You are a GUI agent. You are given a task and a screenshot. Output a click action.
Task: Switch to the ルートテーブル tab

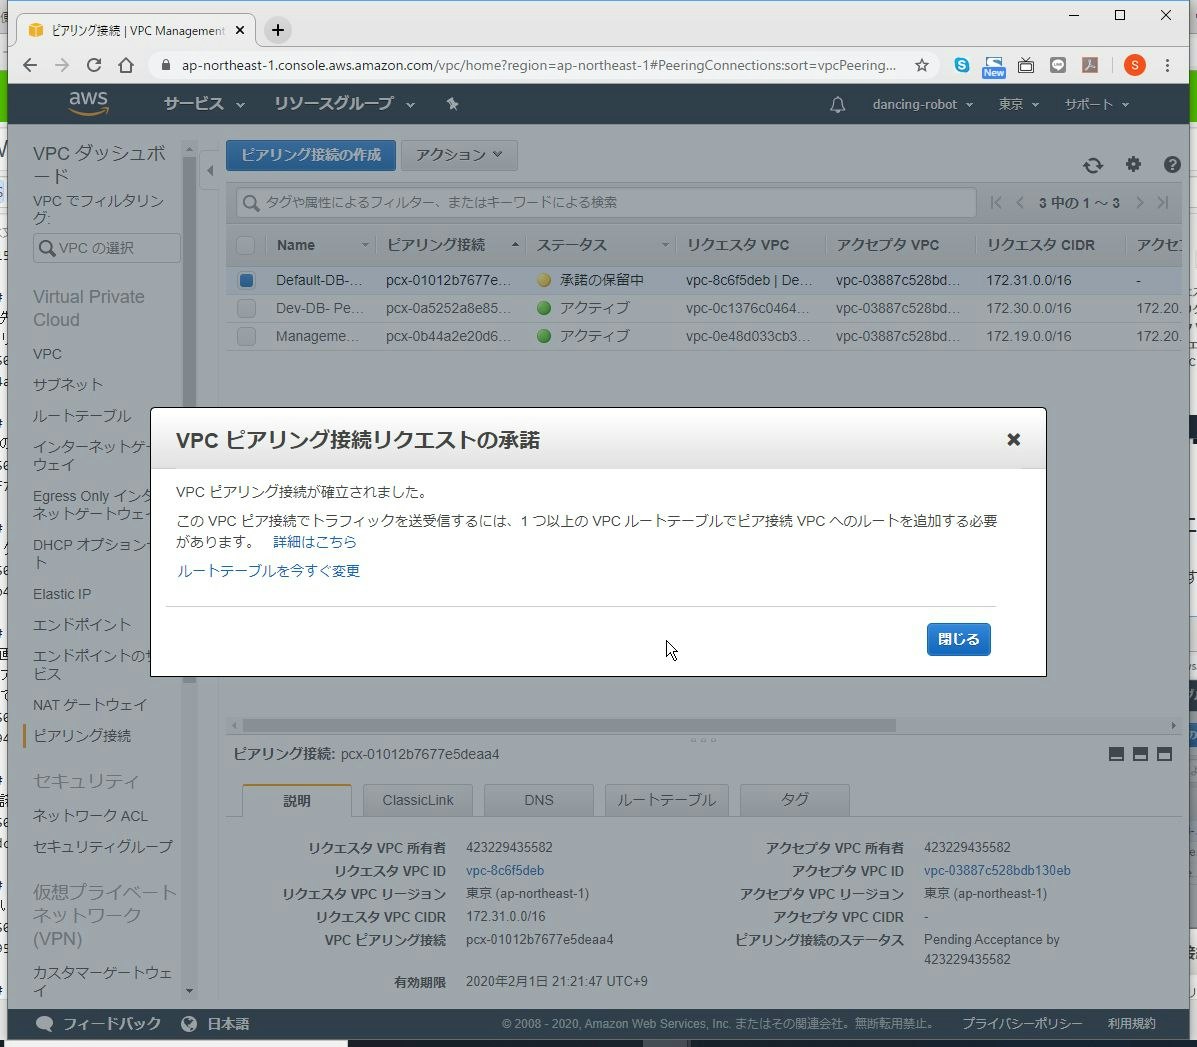(666, 801)
